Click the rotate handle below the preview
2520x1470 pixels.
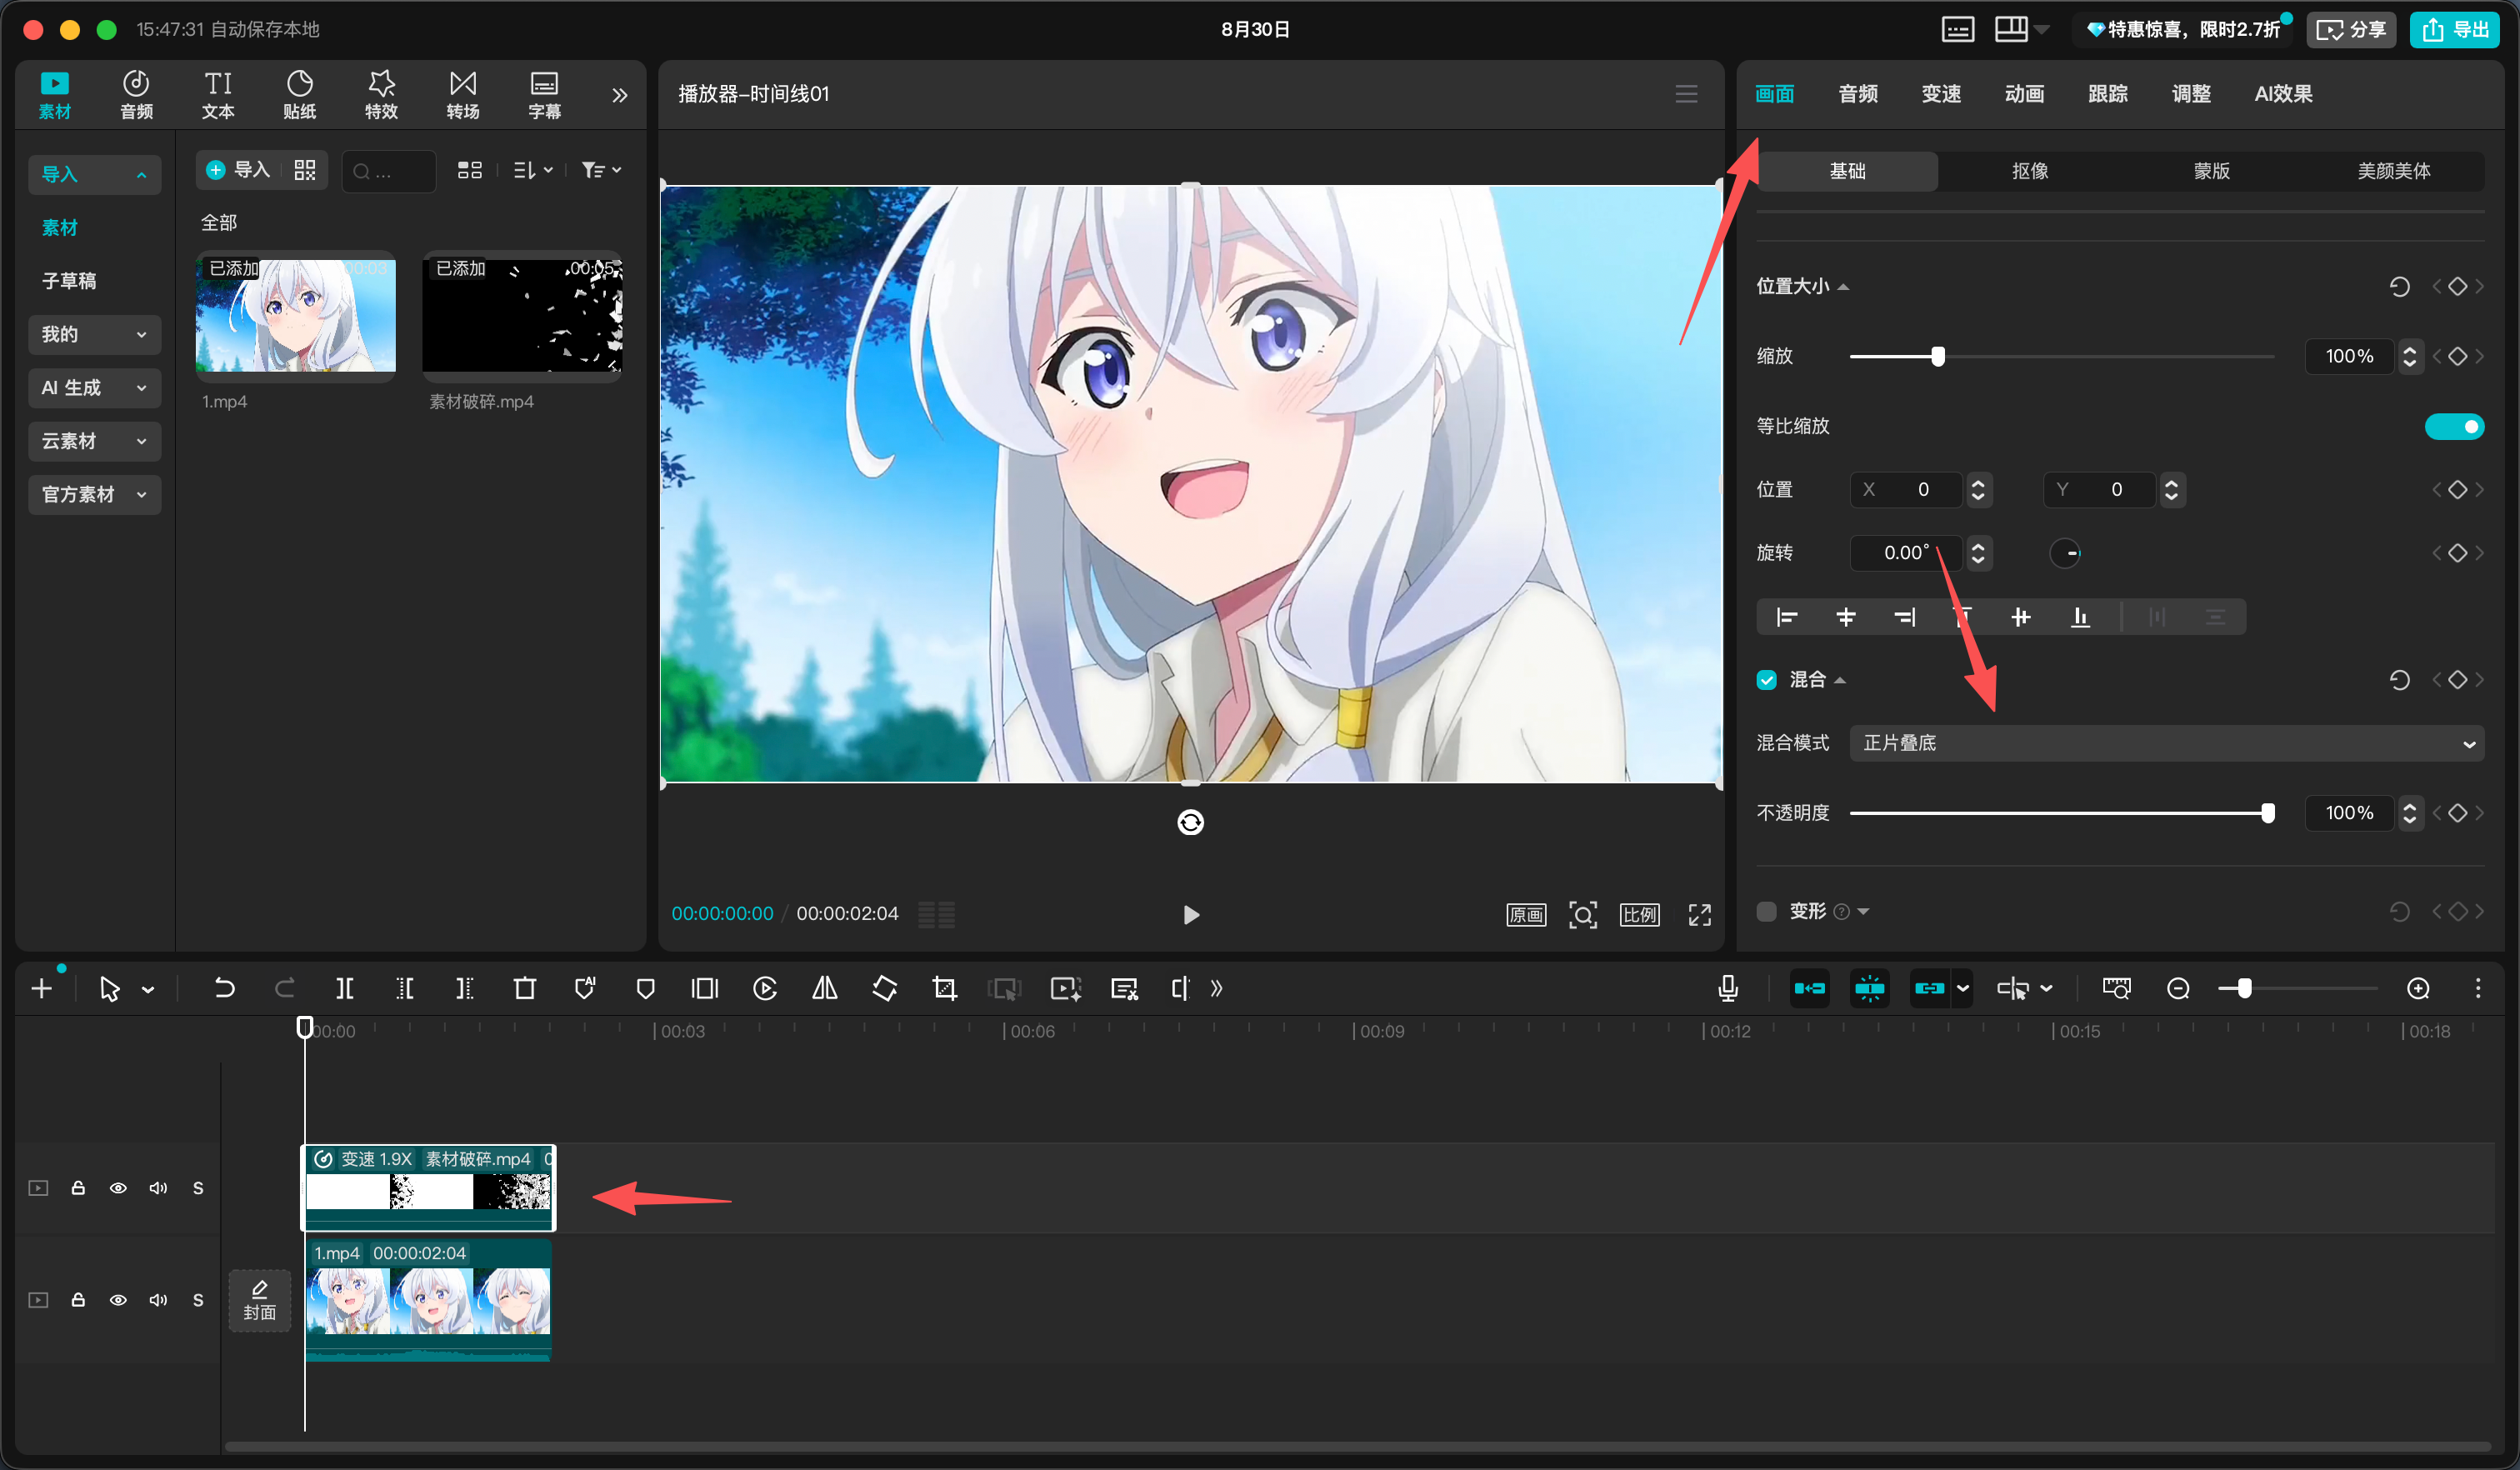1190,822
